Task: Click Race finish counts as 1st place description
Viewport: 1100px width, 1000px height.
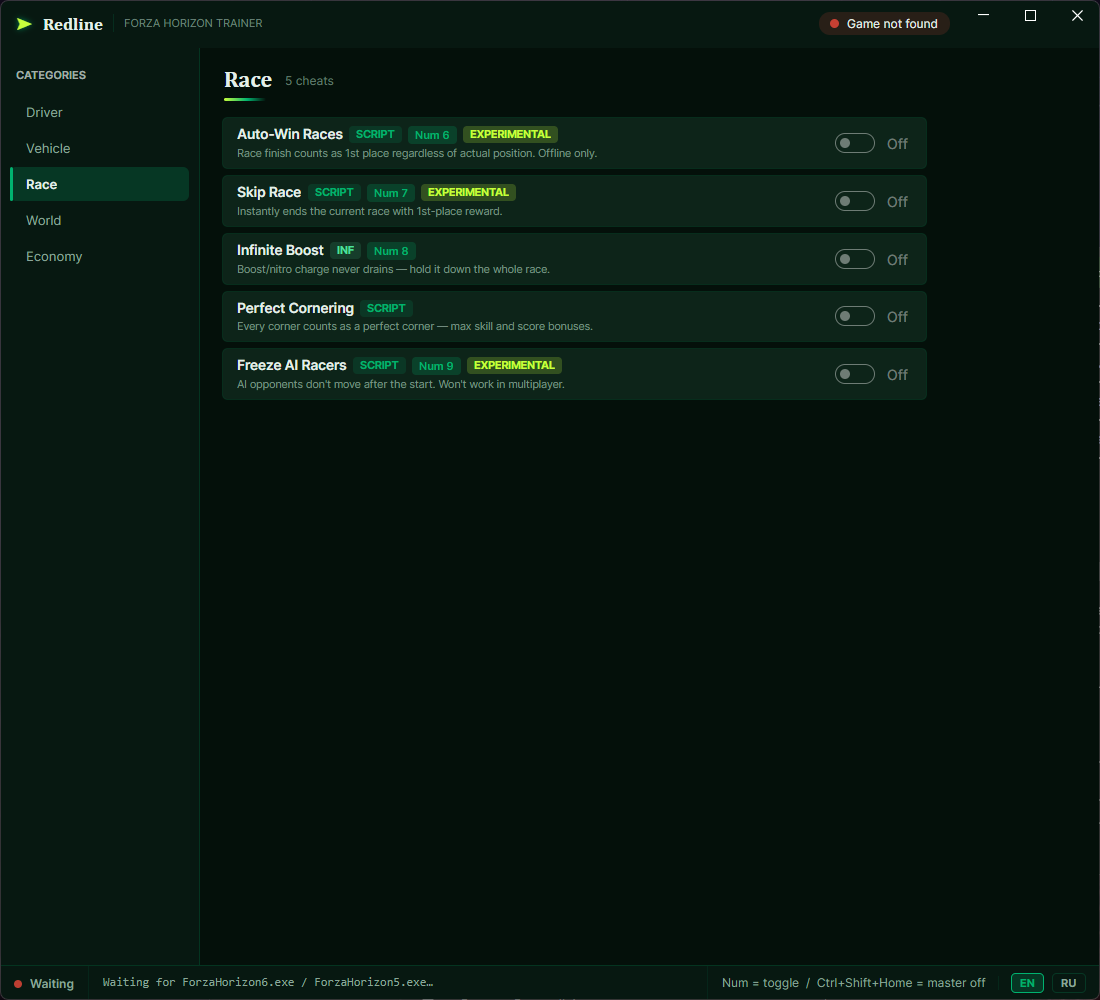Action: click(x=417, y=154)
